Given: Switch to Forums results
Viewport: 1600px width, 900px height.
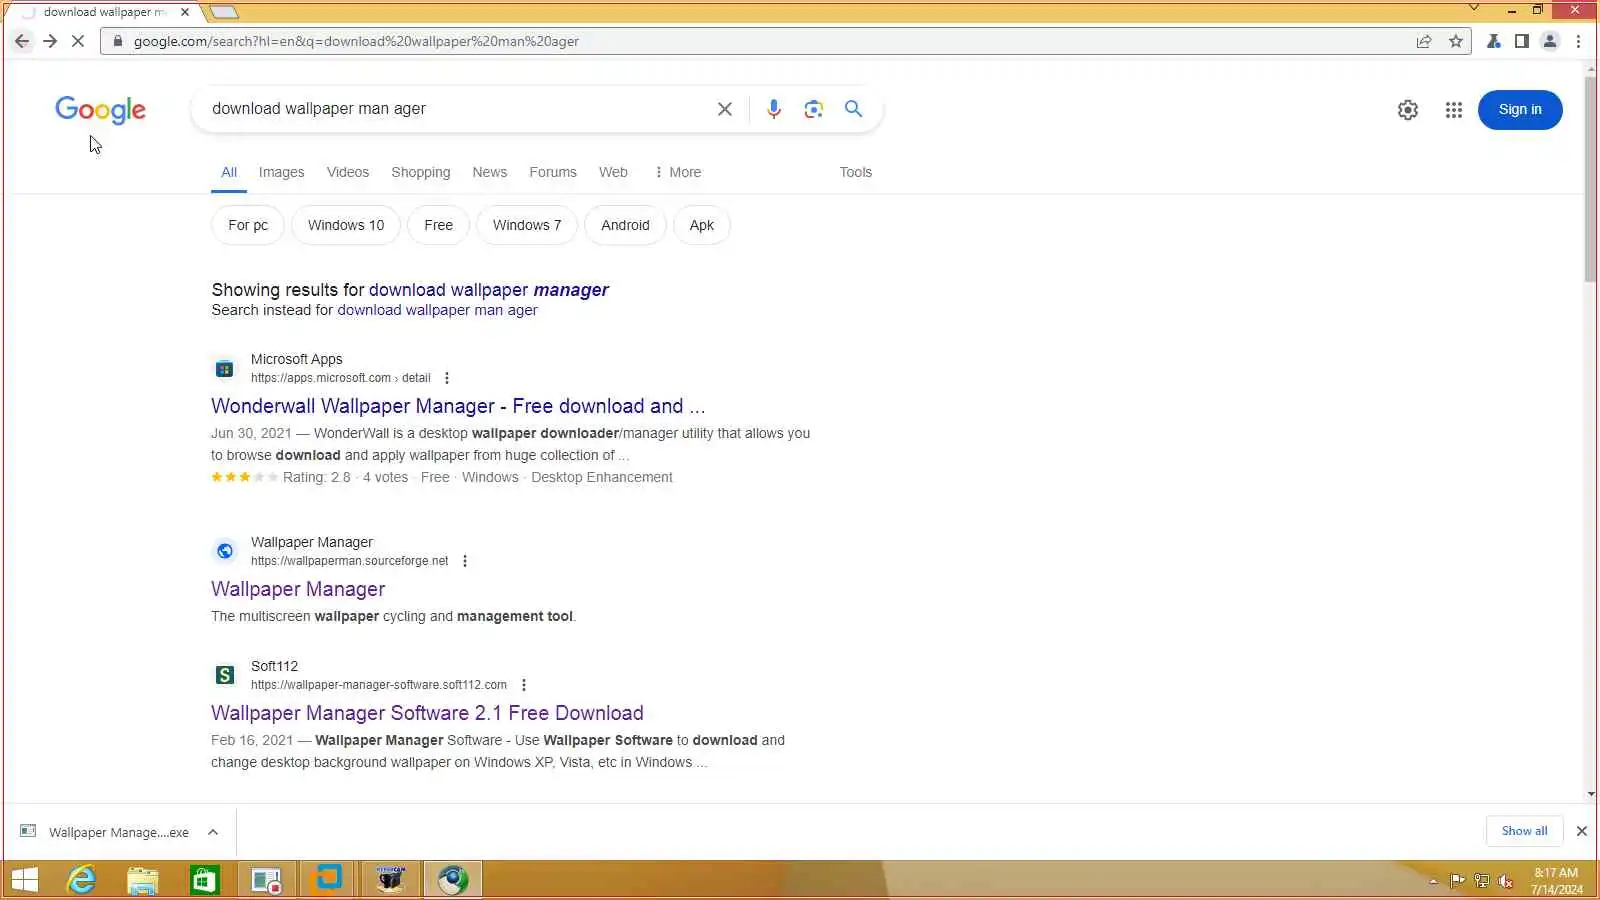Looking at the screenshot, I should pos(553,172).
